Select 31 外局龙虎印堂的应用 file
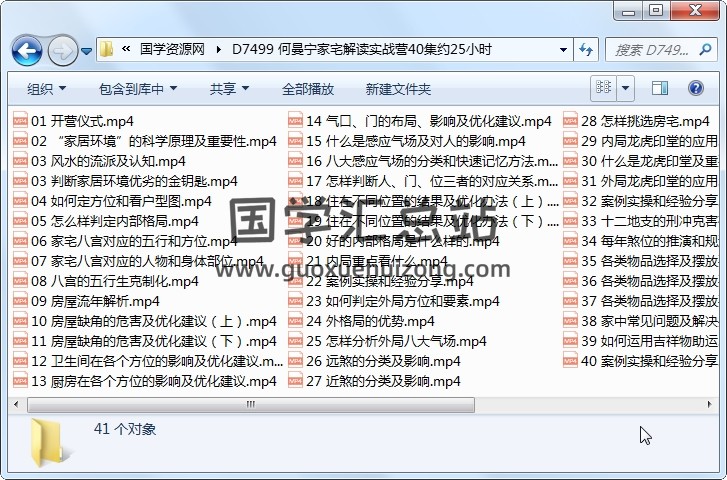The image size is (727, 480). tap(640, 181)
